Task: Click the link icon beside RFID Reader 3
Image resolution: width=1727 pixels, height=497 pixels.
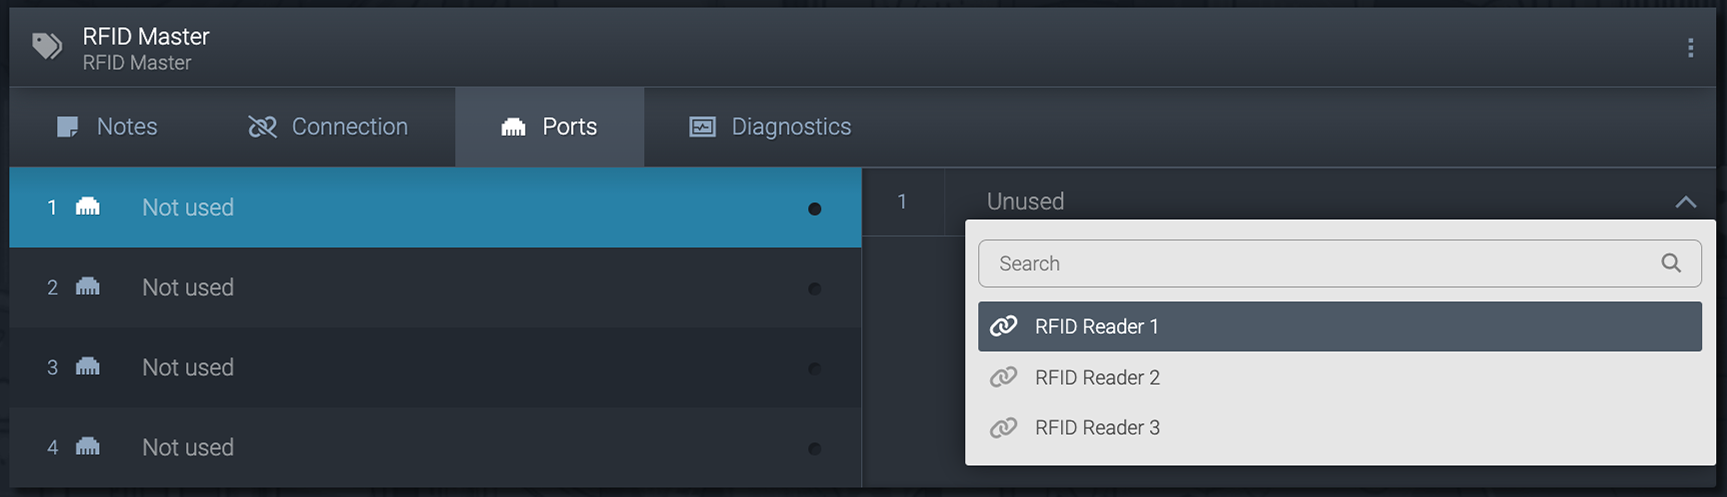Action: [x=1003, y=428]
